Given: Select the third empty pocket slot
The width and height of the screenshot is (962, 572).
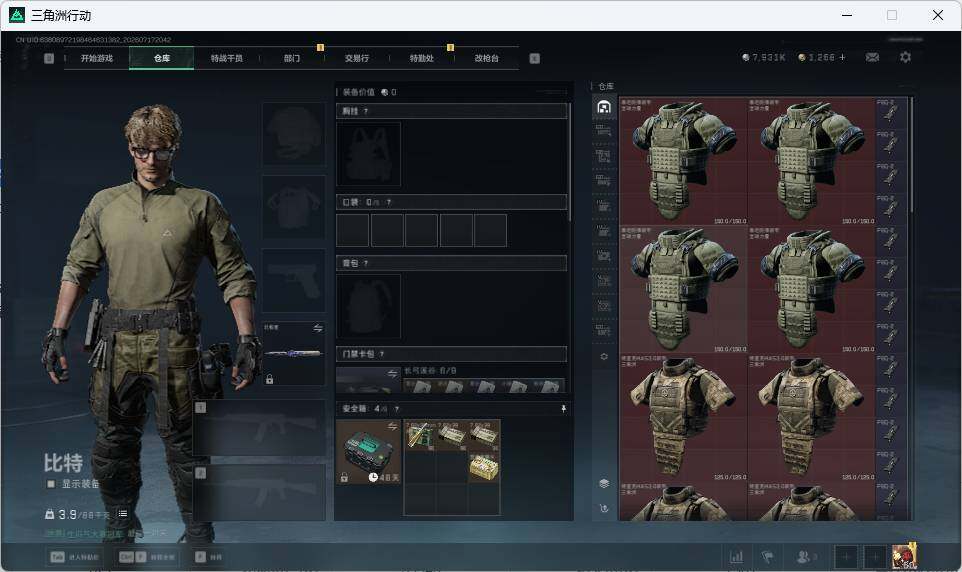Looking at the screenshot, I should (421, 230).
